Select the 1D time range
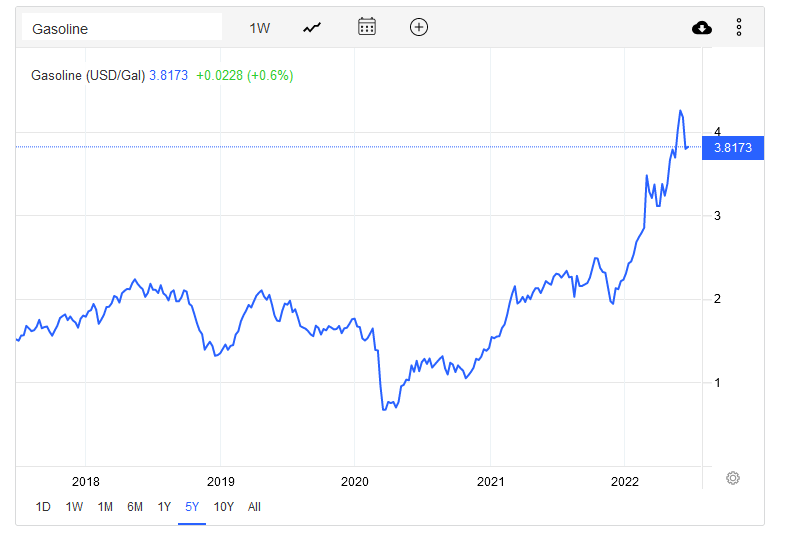This screenshot has width=789, height=550. [43, 507]
